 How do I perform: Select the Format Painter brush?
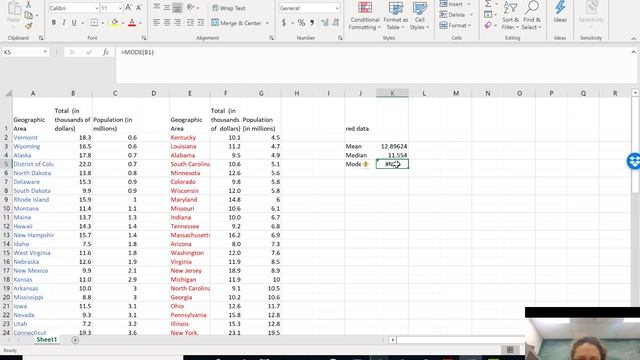click(x=29, y=26)
